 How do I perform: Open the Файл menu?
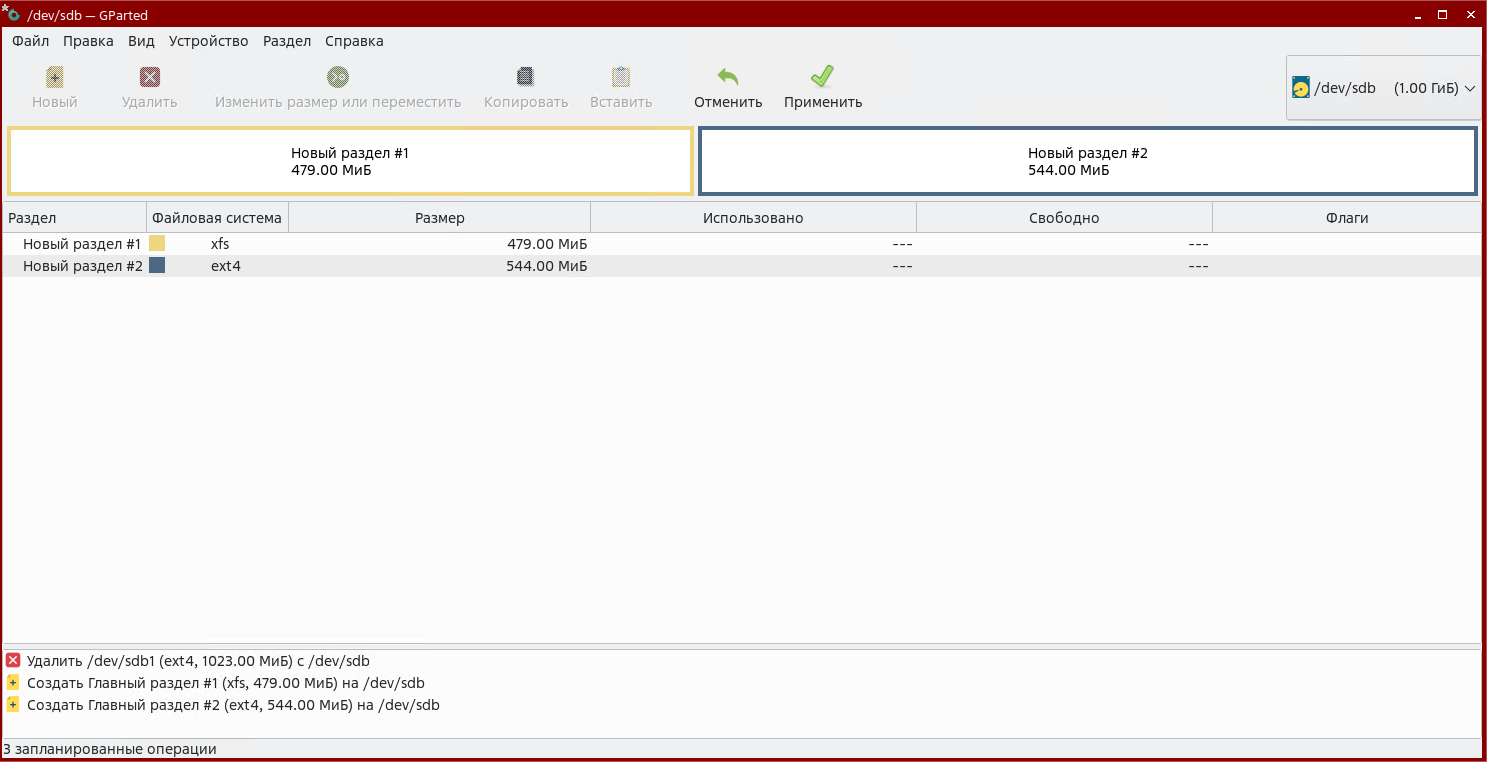tap(30, 41)
